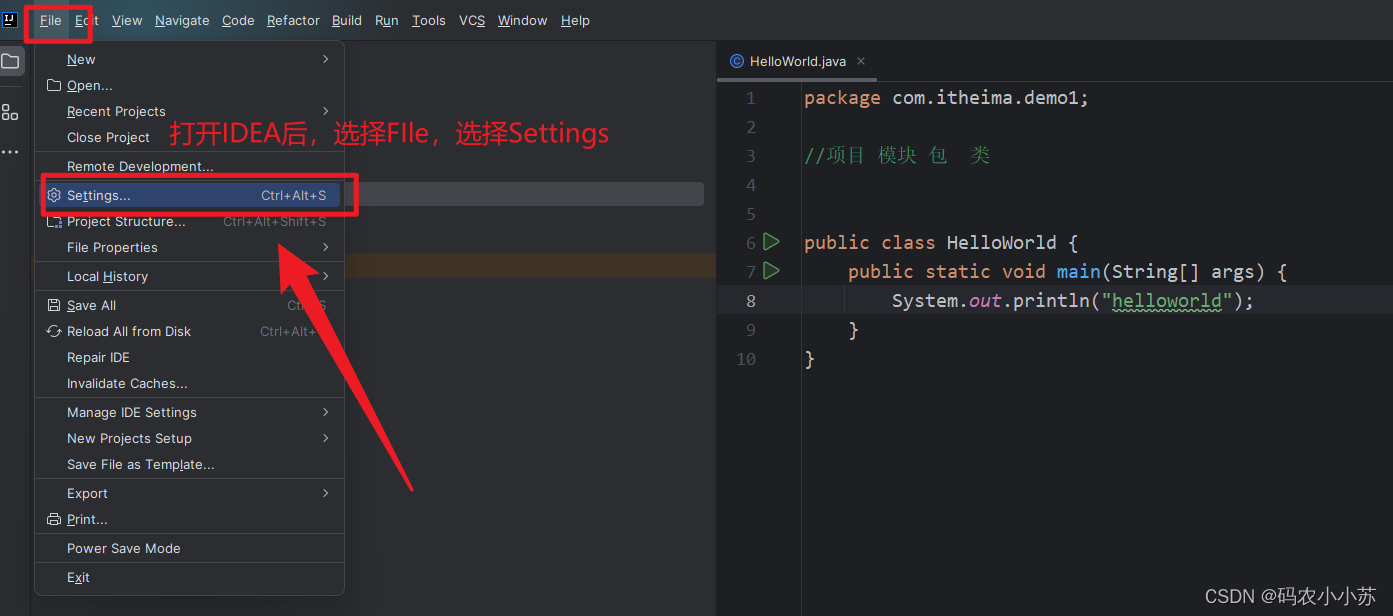Click the run gutter icon beside line 7
The height and width of the screenshot is (616, 1393).
click(770, 271)
